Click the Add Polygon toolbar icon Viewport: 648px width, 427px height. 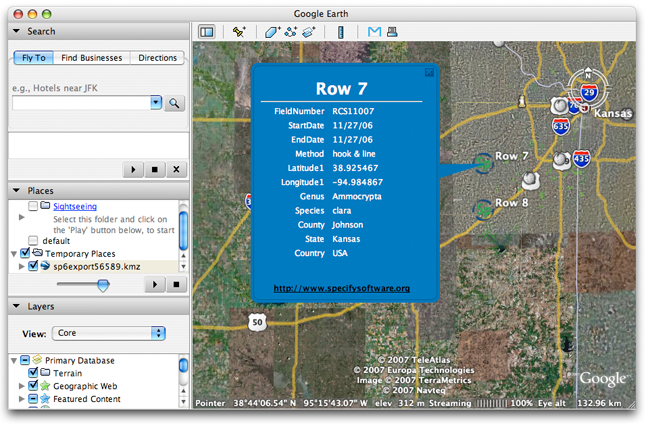[x=272, y=32]
